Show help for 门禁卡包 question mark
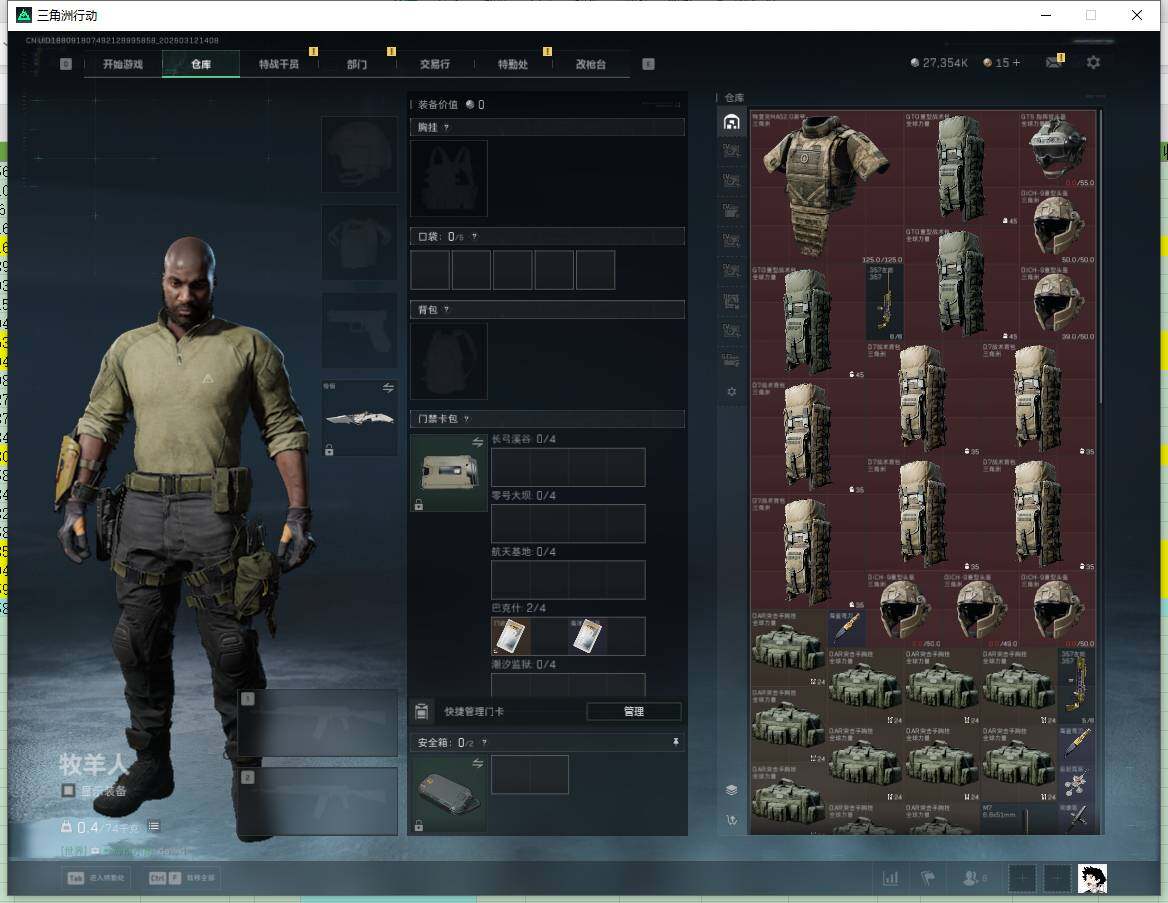Viewport: 1168px width, 903px height. [x=467, y=419]
